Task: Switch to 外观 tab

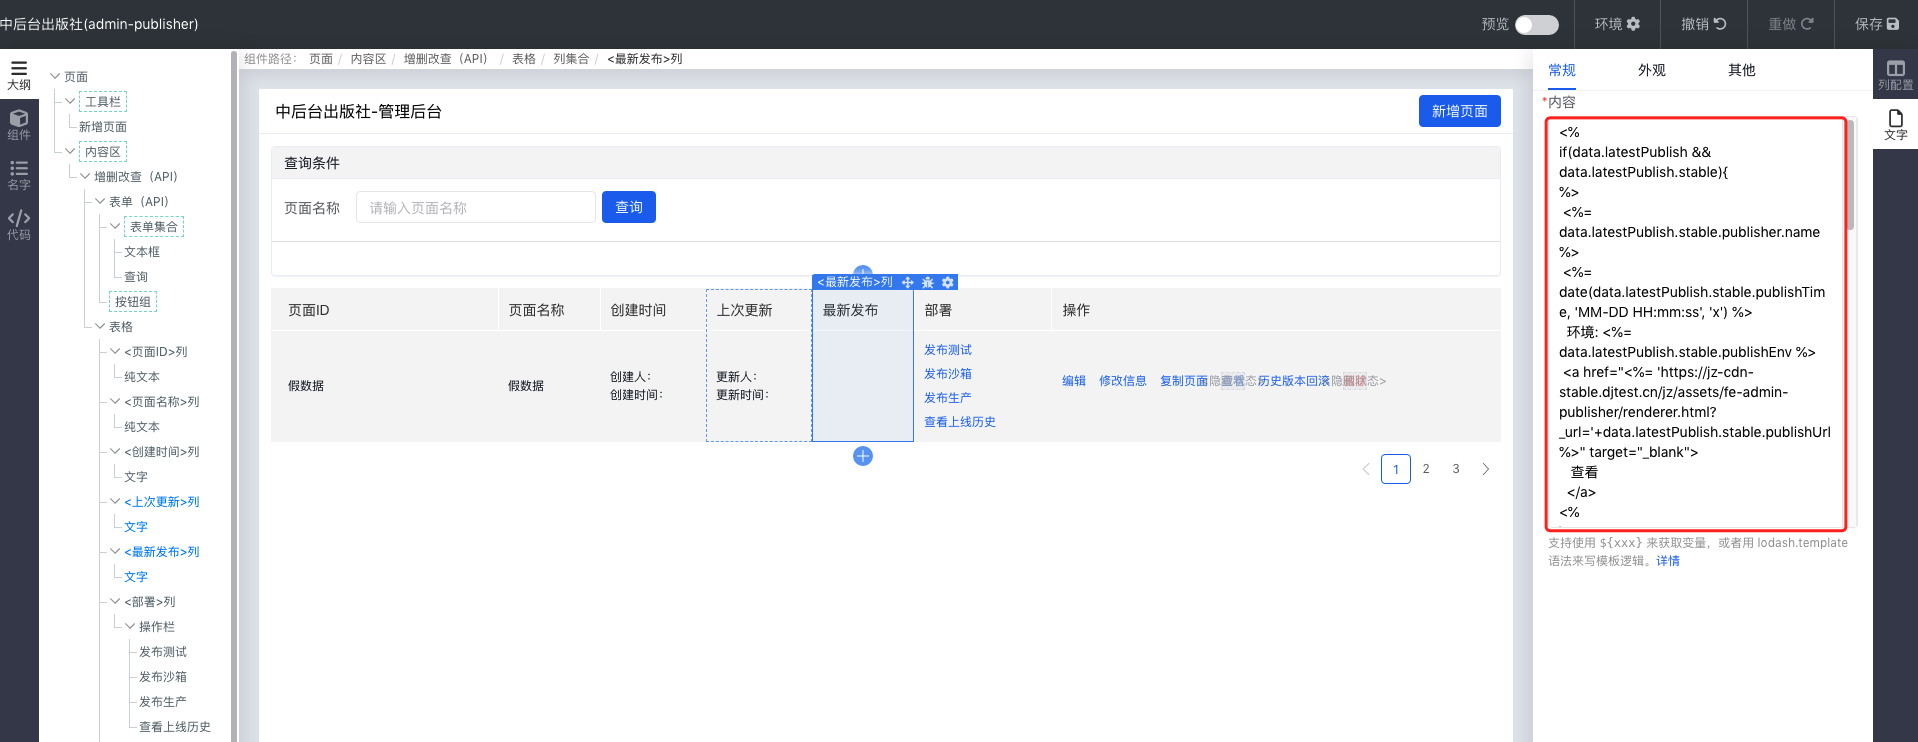Action: click(1651, 70)
